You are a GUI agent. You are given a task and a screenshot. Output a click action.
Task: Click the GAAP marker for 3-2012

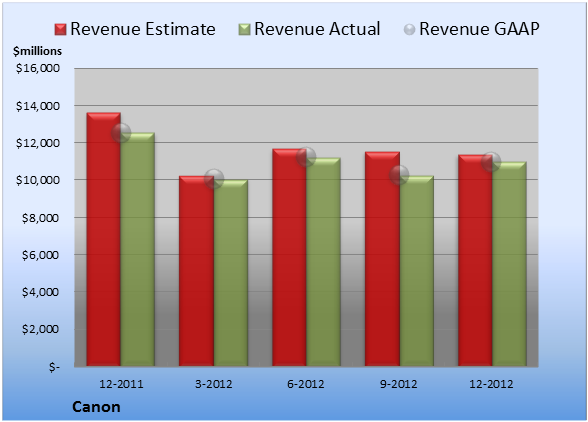click(x=214, y=179)
